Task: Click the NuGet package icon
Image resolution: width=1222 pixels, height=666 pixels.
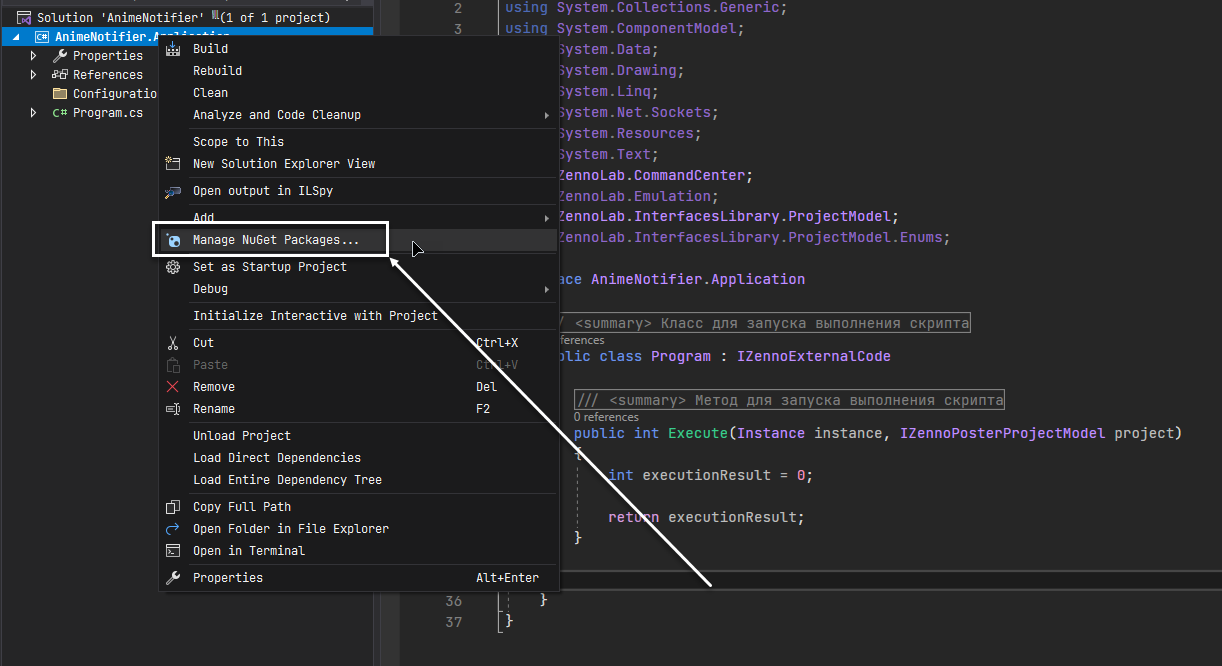Action: (173, 240)
